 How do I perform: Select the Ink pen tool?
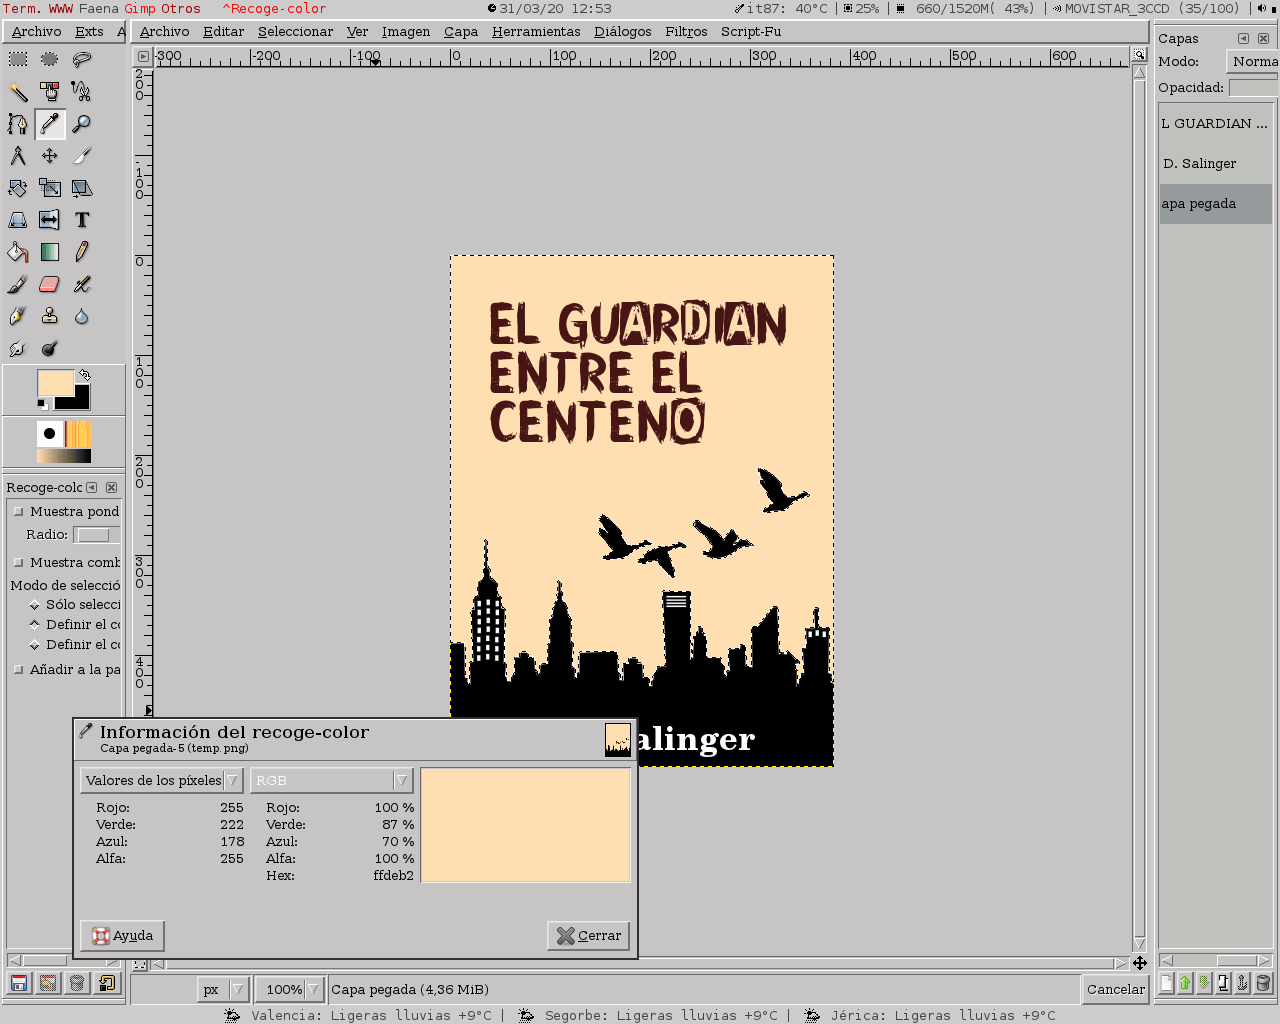click(x=18, y=316)
